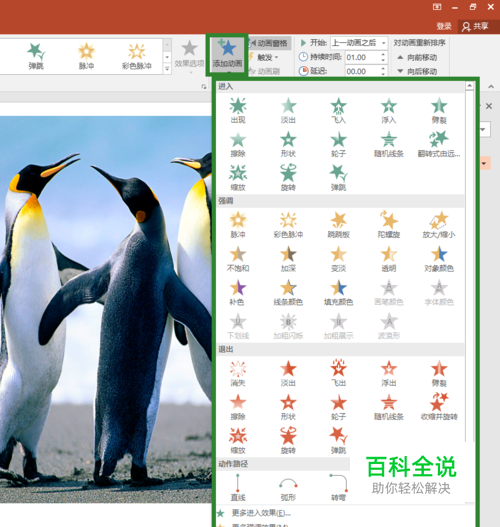
Task: Pick 弹跳 in the ribbon animation gallery
Action: tap(36, 56)
